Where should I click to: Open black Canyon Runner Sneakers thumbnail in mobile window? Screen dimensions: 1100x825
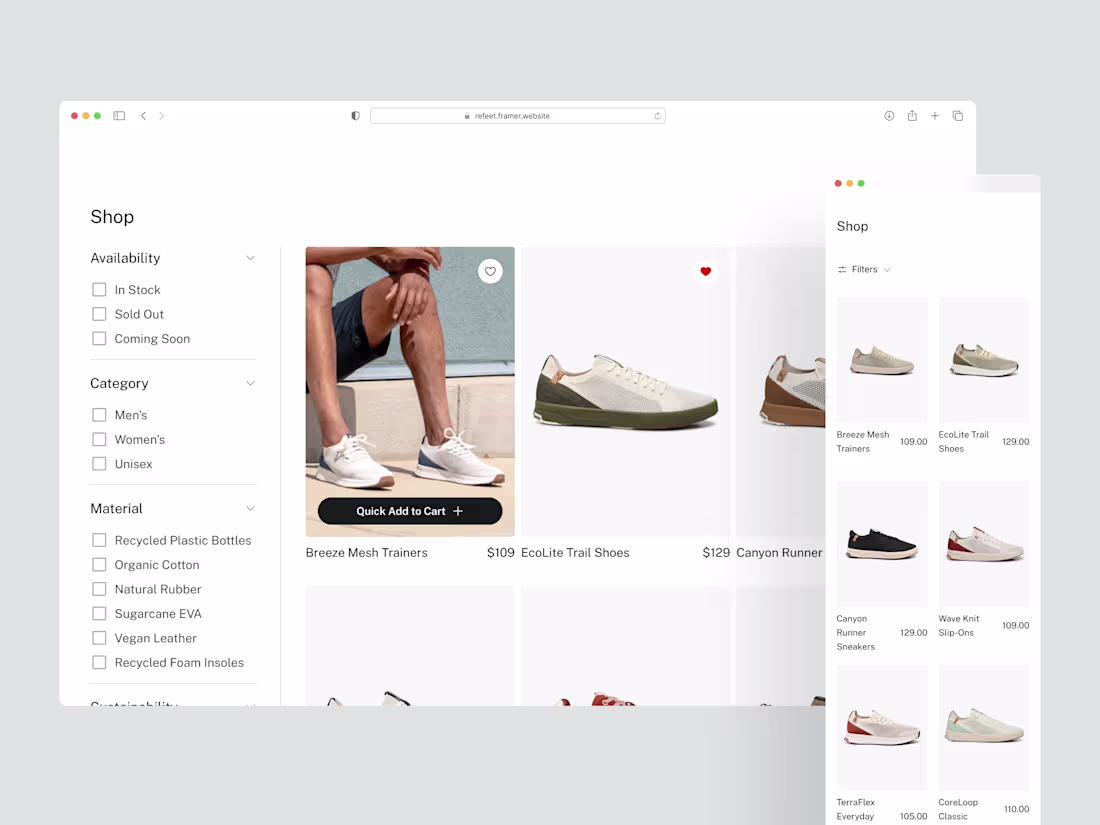[x=883, y=544]
